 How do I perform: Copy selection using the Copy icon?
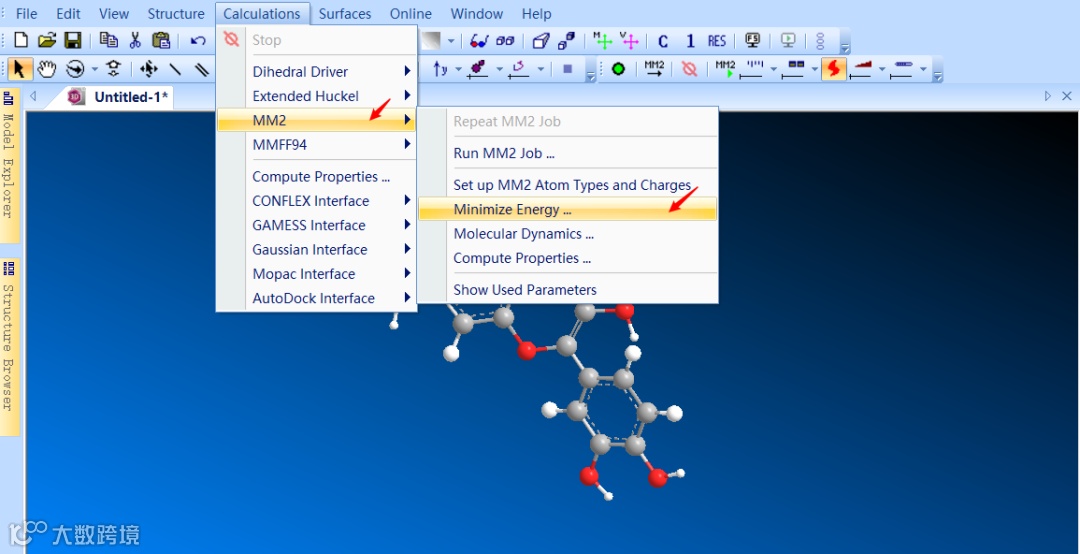pos(108,41)
